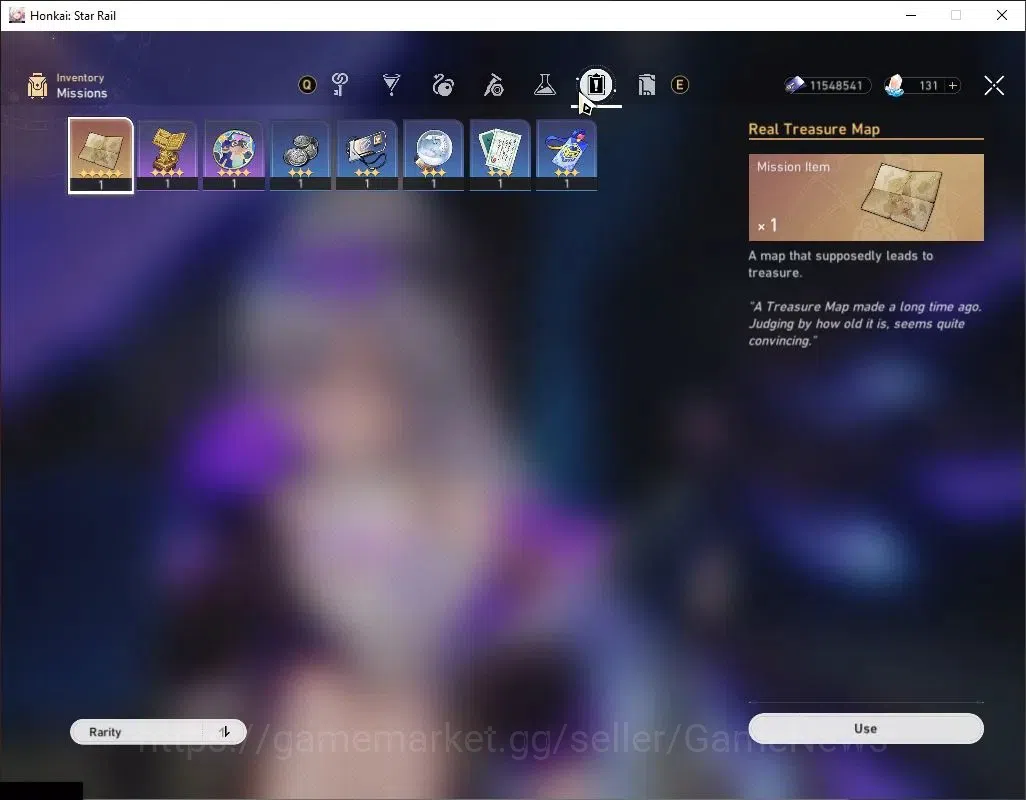Select the Light Cone category icon
The image size is (1026, 800).
[x=494, y=84]
